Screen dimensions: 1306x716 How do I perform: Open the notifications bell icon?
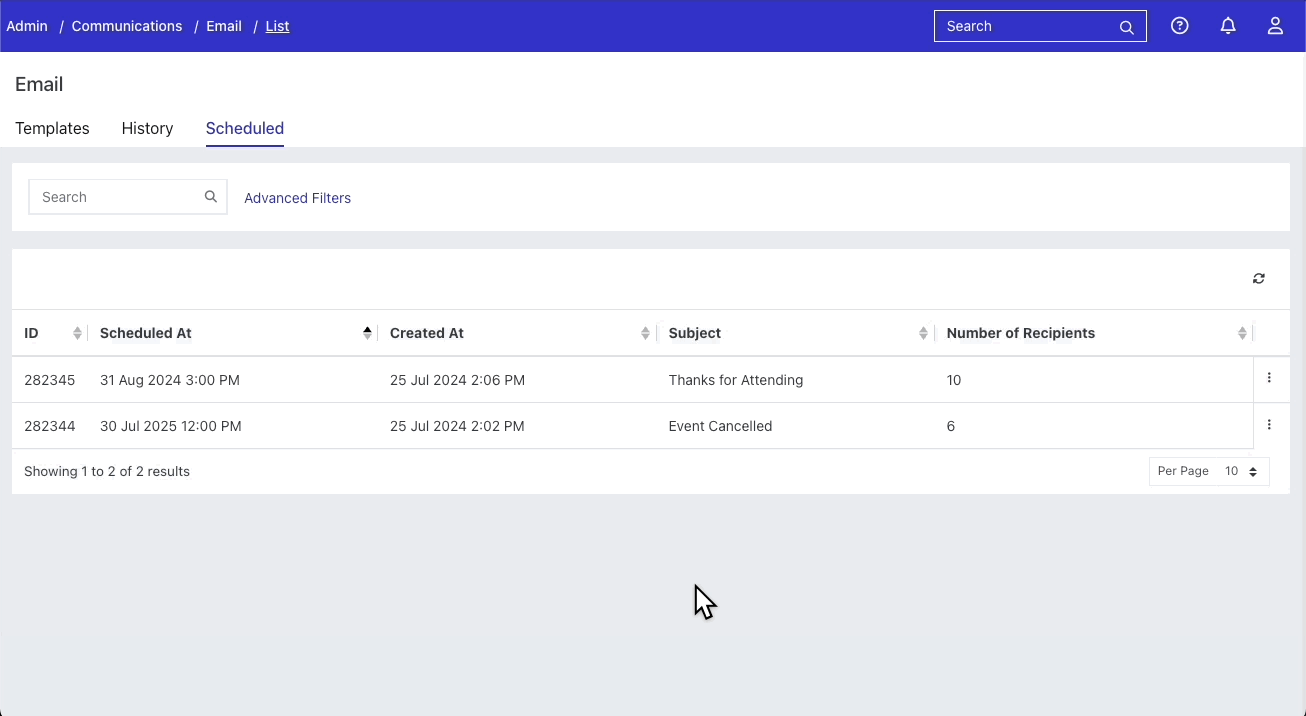point(1228,26)
